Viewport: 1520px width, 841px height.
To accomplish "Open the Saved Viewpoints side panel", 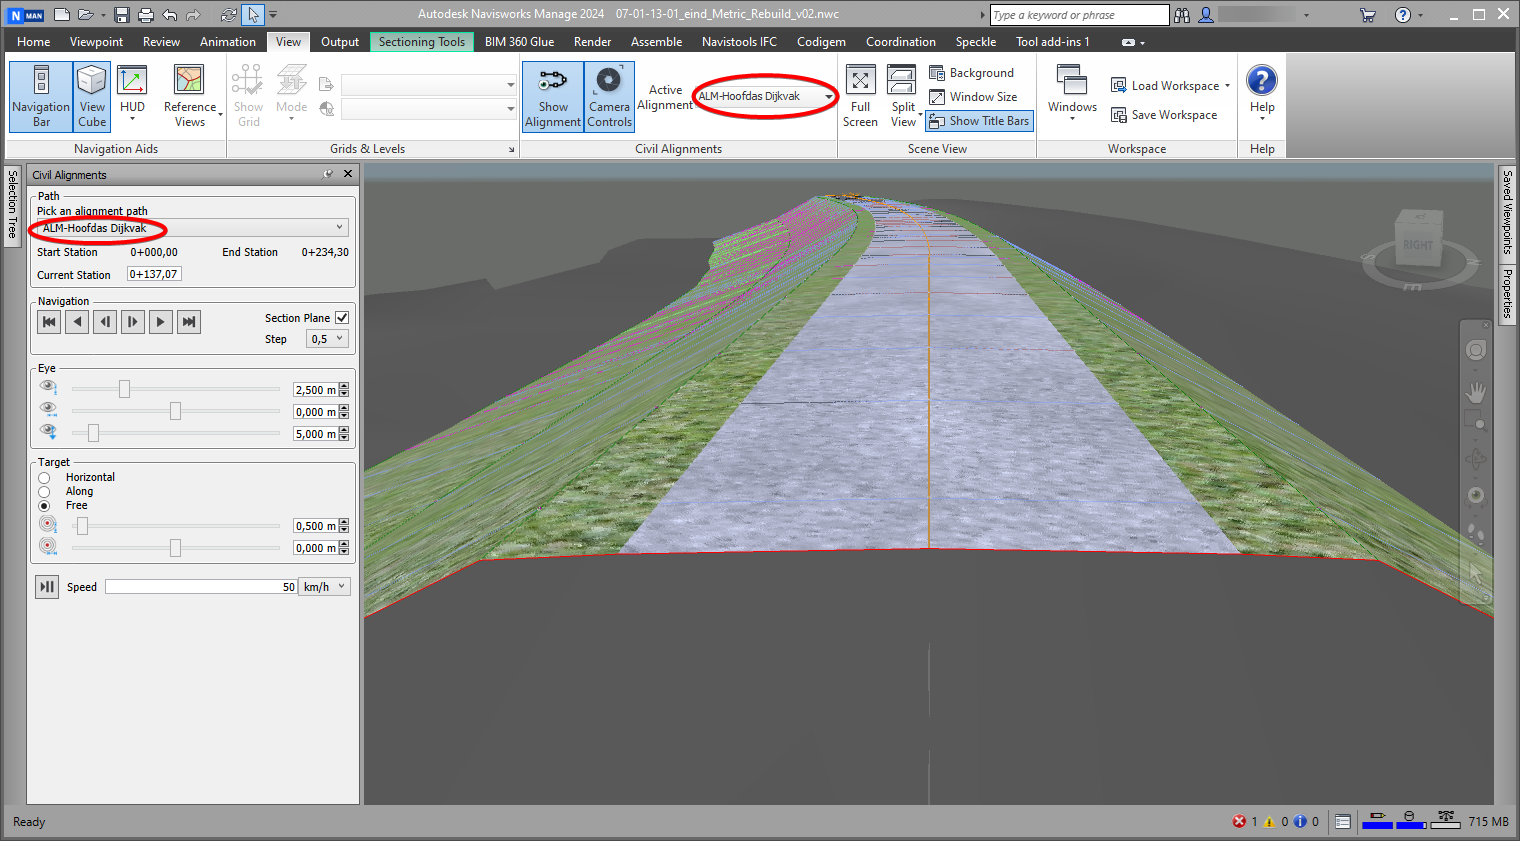I will [x=1507, y=213].
